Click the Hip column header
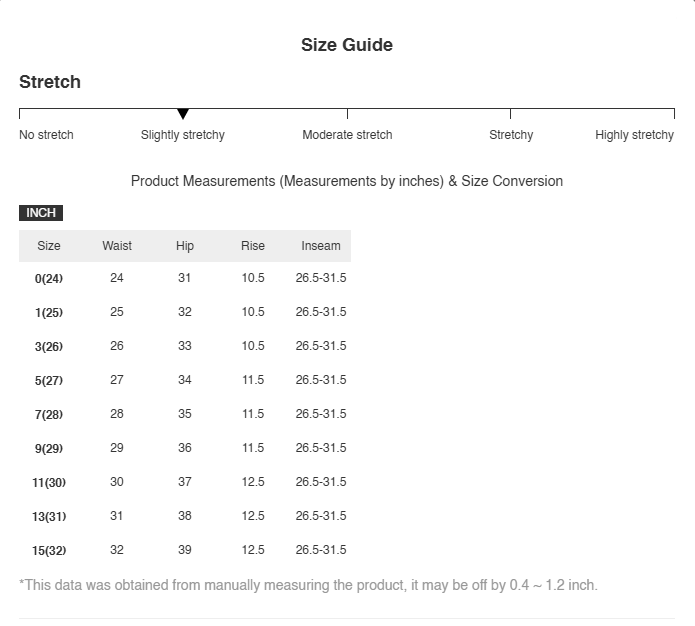 (x=185, y=246)
